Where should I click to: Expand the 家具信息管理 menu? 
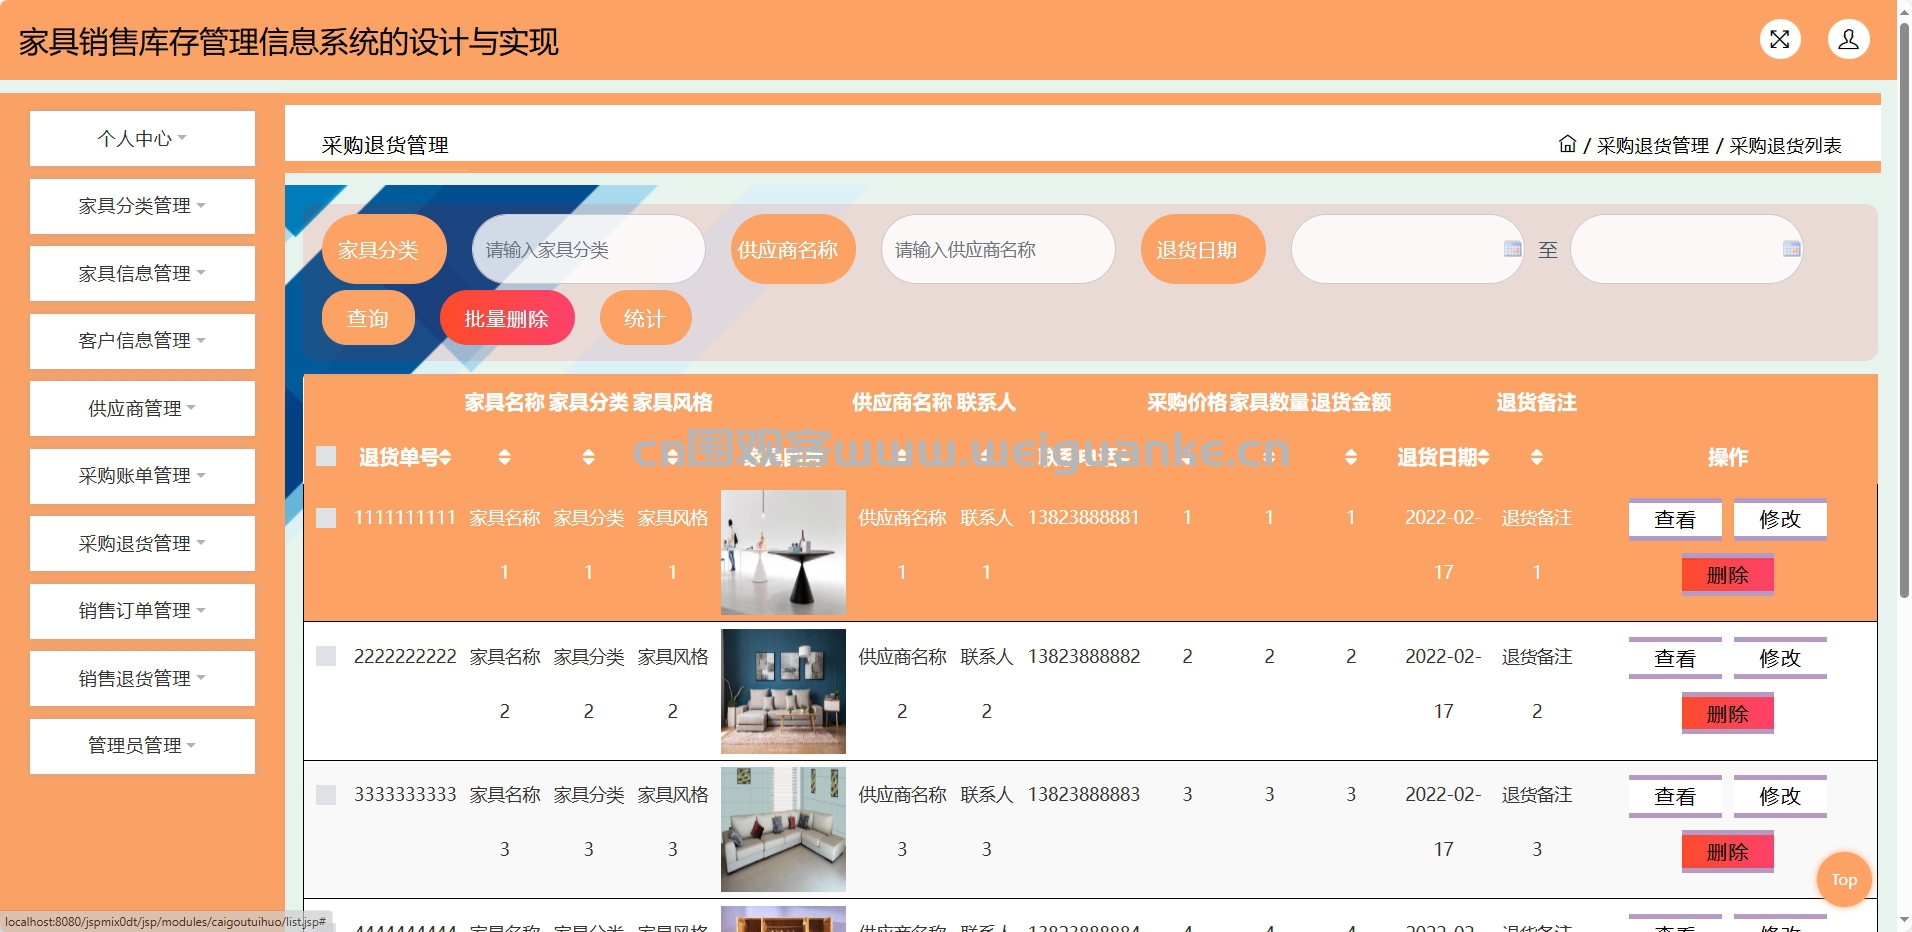pos(142,273)
